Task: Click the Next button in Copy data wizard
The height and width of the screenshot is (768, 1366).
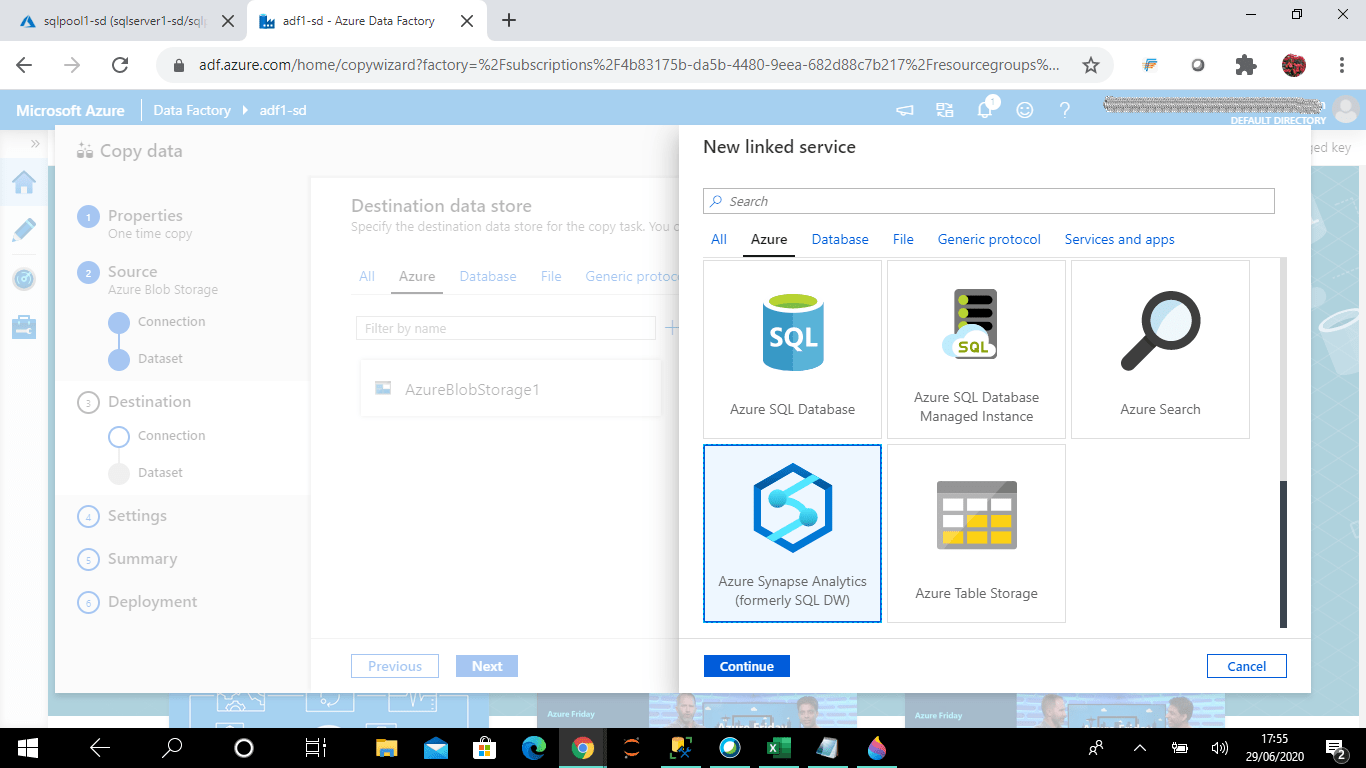Action: pos(487,666)
